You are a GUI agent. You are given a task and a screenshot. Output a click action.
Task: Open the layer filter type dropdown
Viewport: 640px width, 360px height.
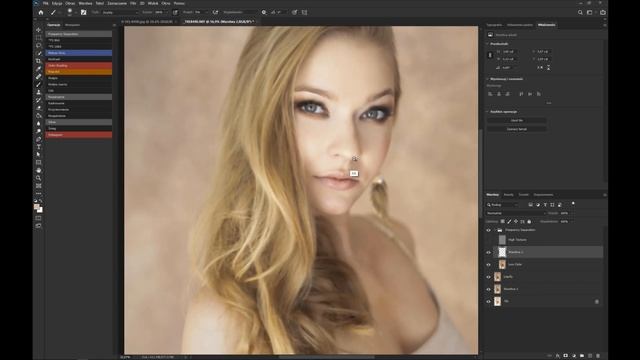pyautogui.click(x=502, y=205)
